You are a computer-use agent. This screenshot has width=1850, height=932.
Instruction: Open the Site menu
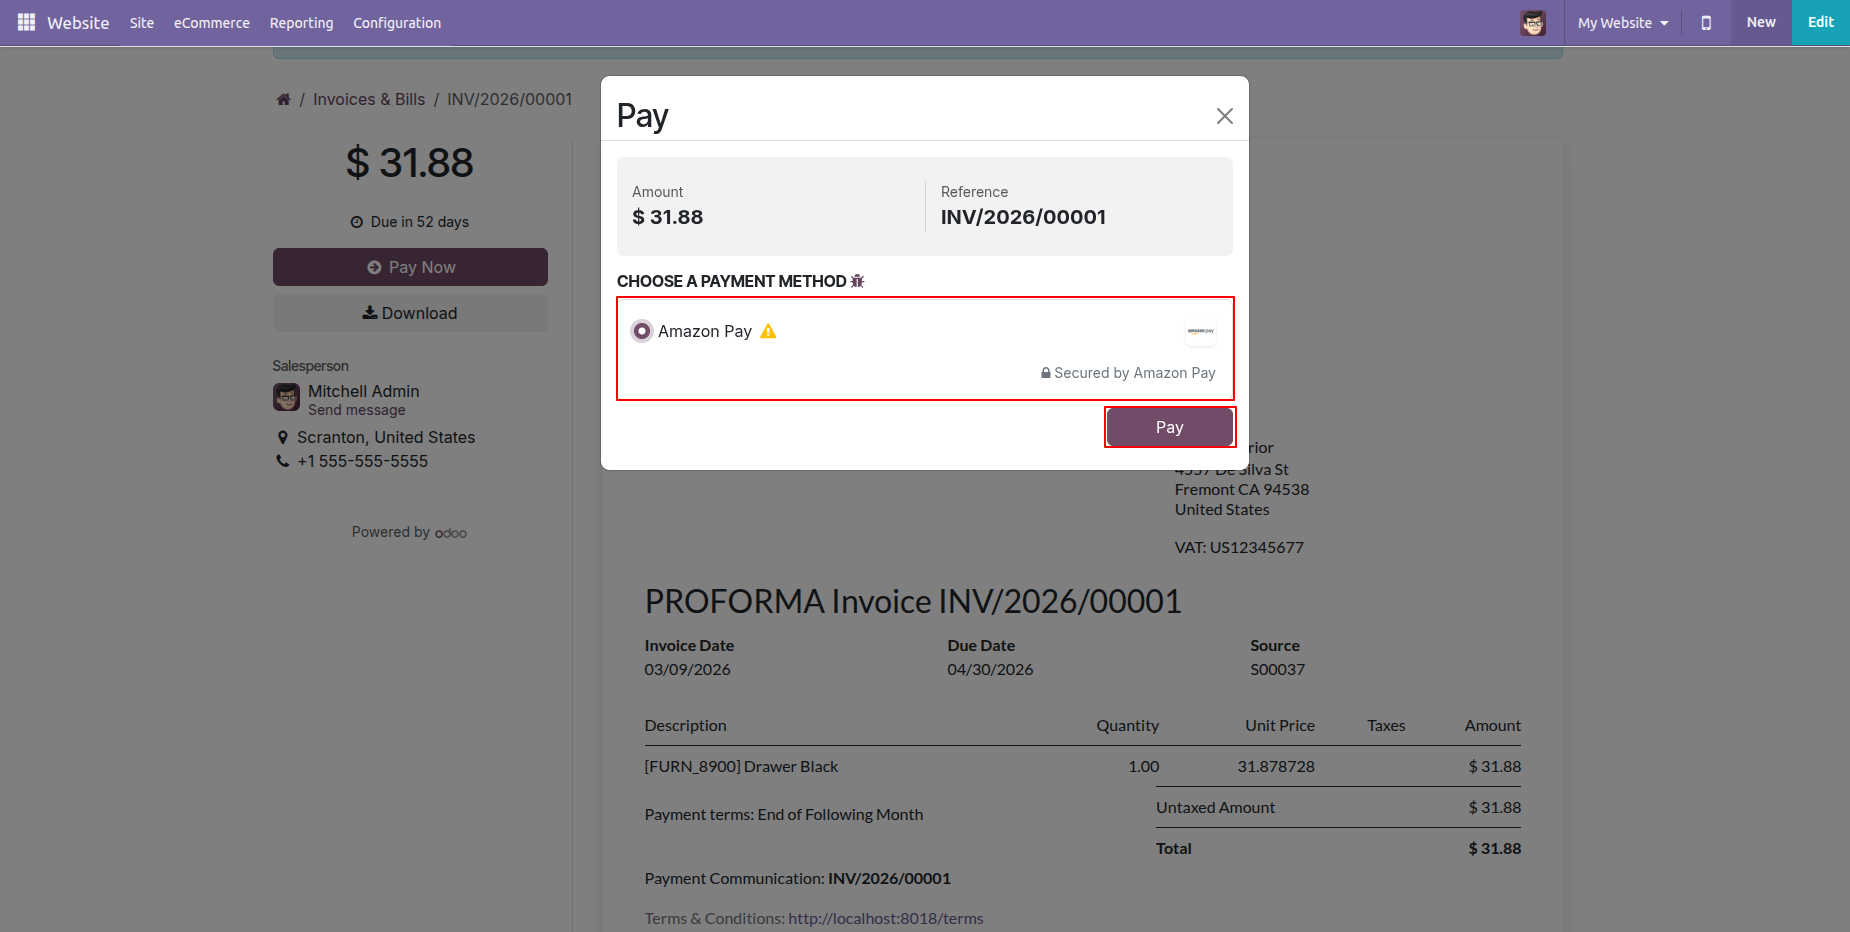(x=142, y=22)
